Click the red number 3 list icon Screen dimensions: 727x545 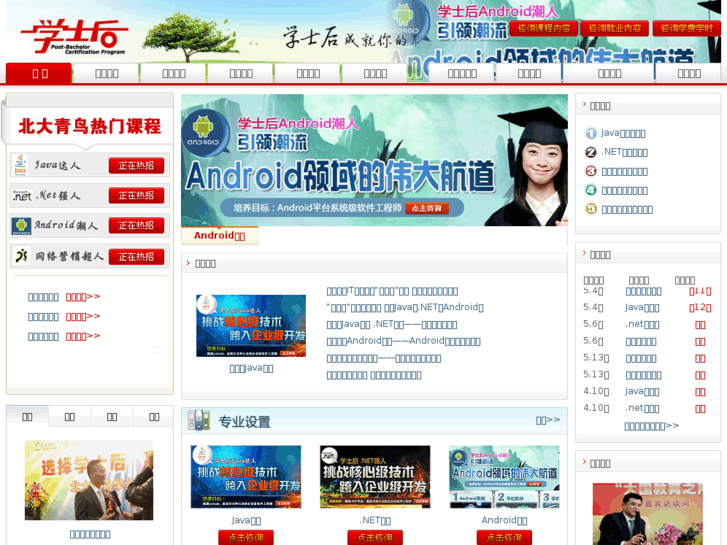pos(591,171)
